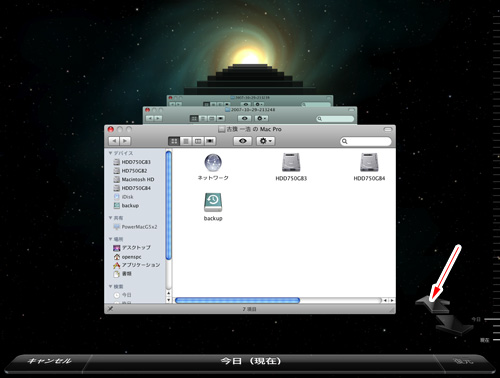
Task: Click search field in 2007-10-29-213248 window
Action: pyautogui.click(x=335, y=118)
